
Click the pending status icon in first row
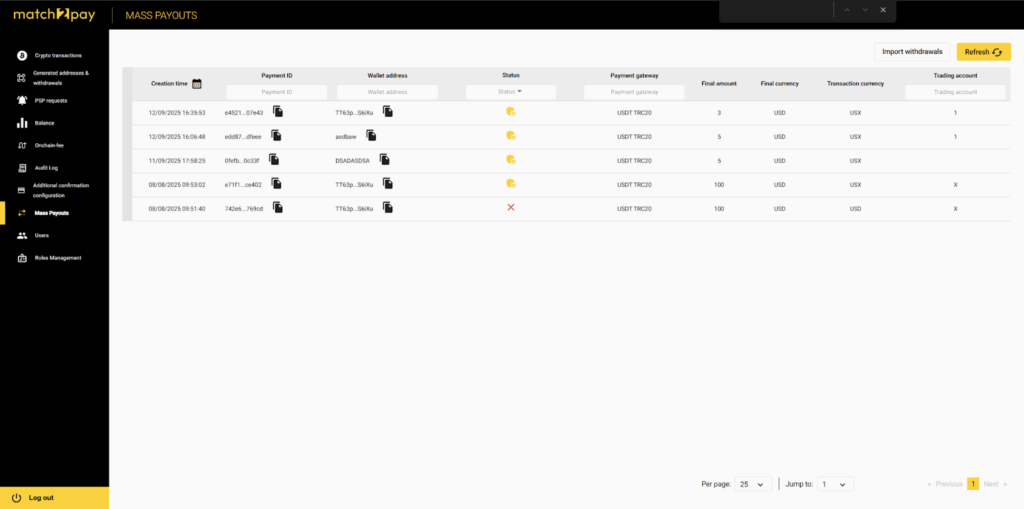pos(511,112)
